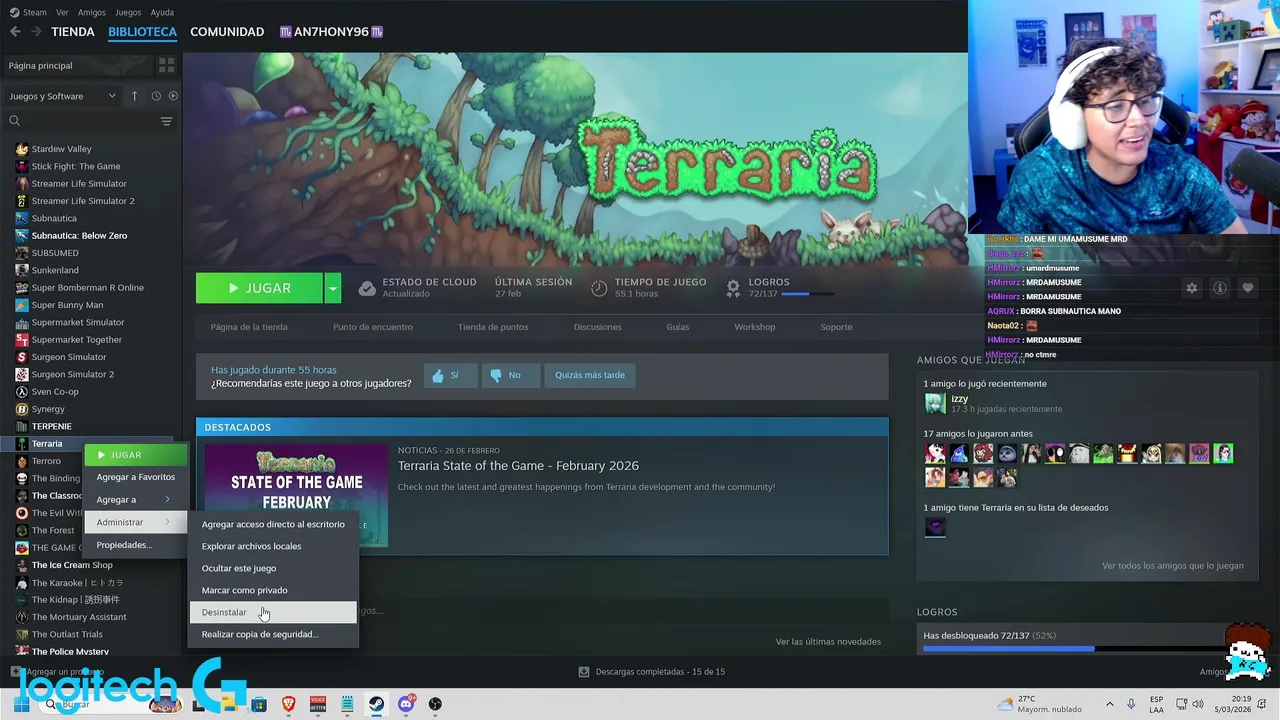Open the AN7HONY96 profile menu
Image resolution: width=1280 pixels, height=720 pixels.
point(331,32)
